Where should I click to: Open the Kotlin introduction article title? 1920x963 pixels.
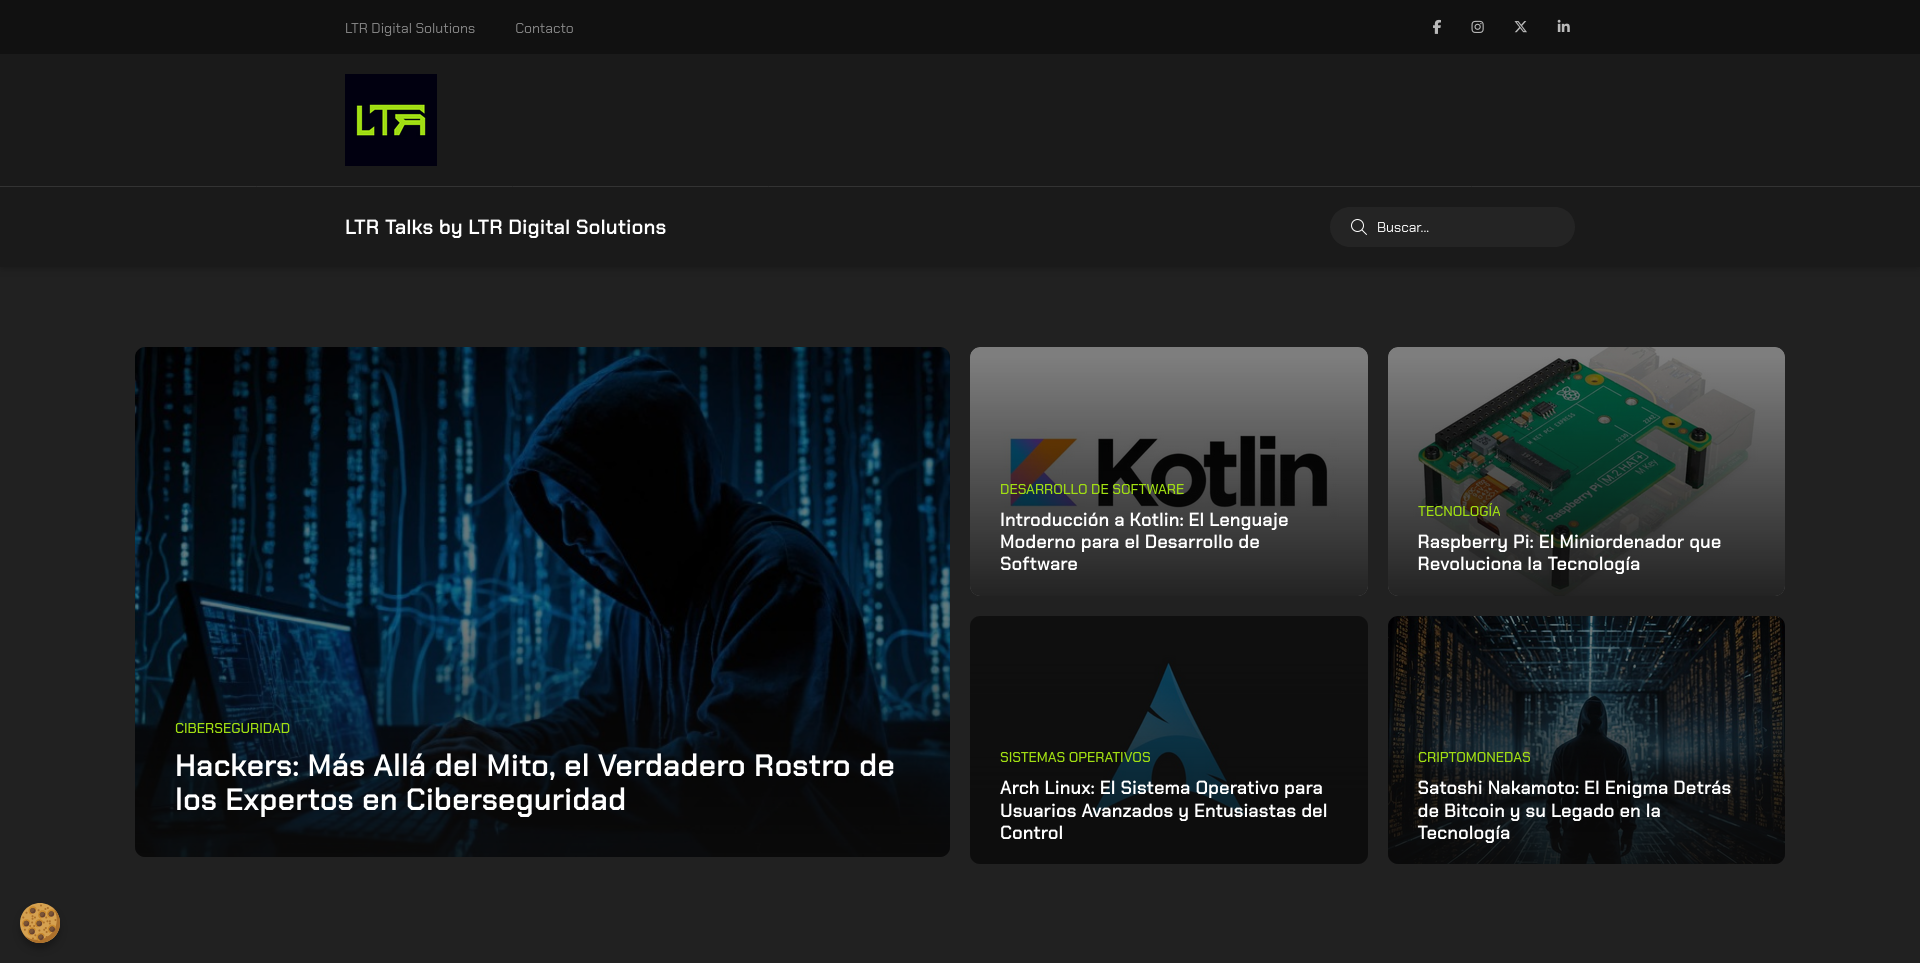click(x=1144, y=541)
